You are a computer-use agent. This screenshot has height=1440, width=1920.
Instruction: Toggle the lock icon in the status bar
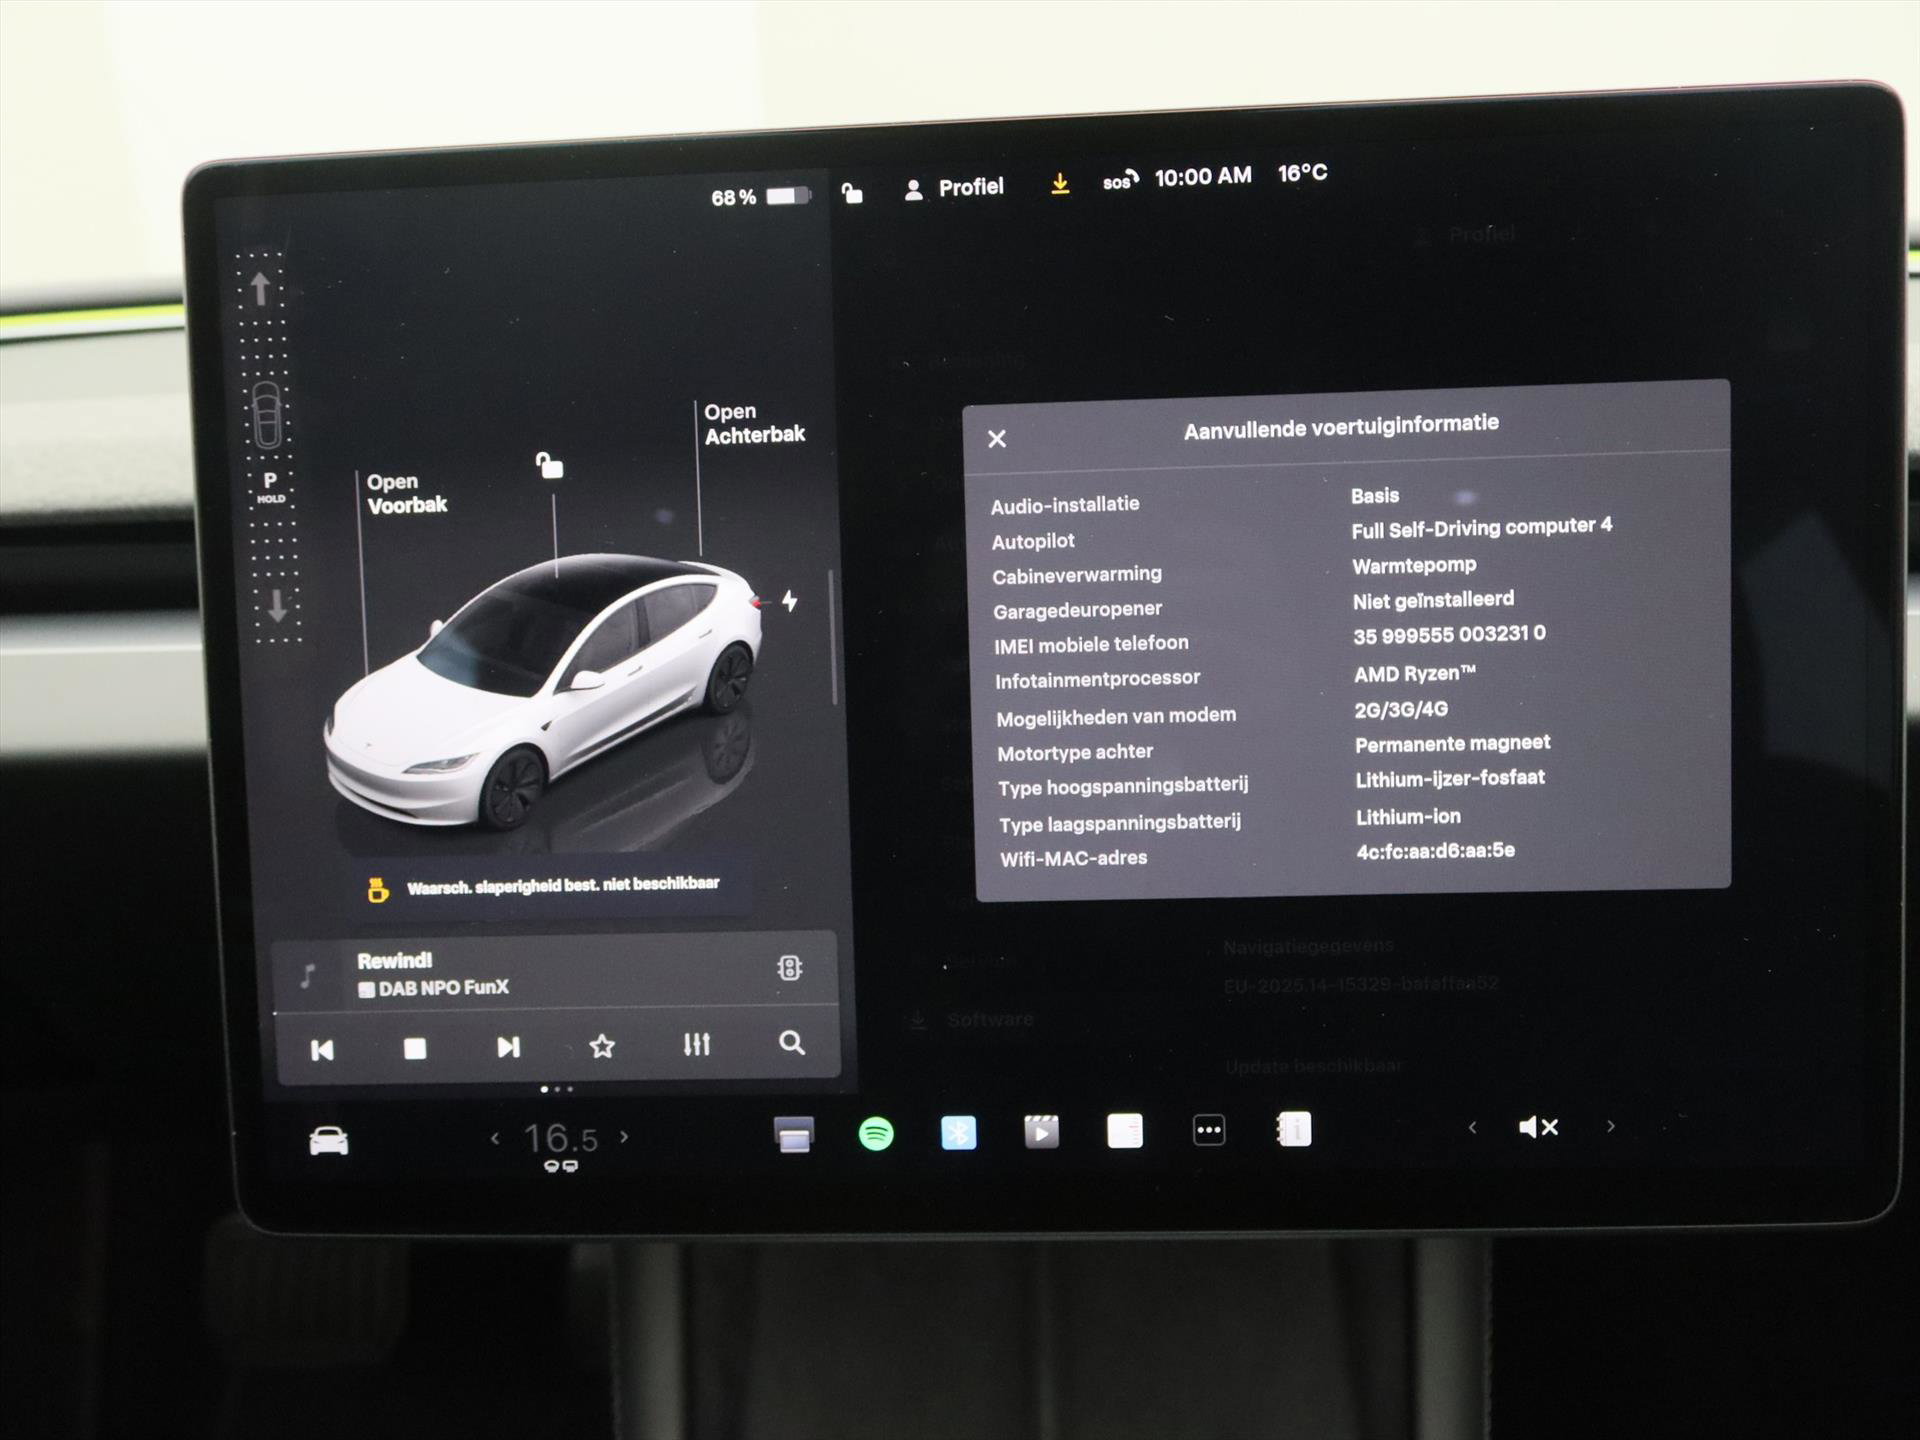[x=852, y=192]
